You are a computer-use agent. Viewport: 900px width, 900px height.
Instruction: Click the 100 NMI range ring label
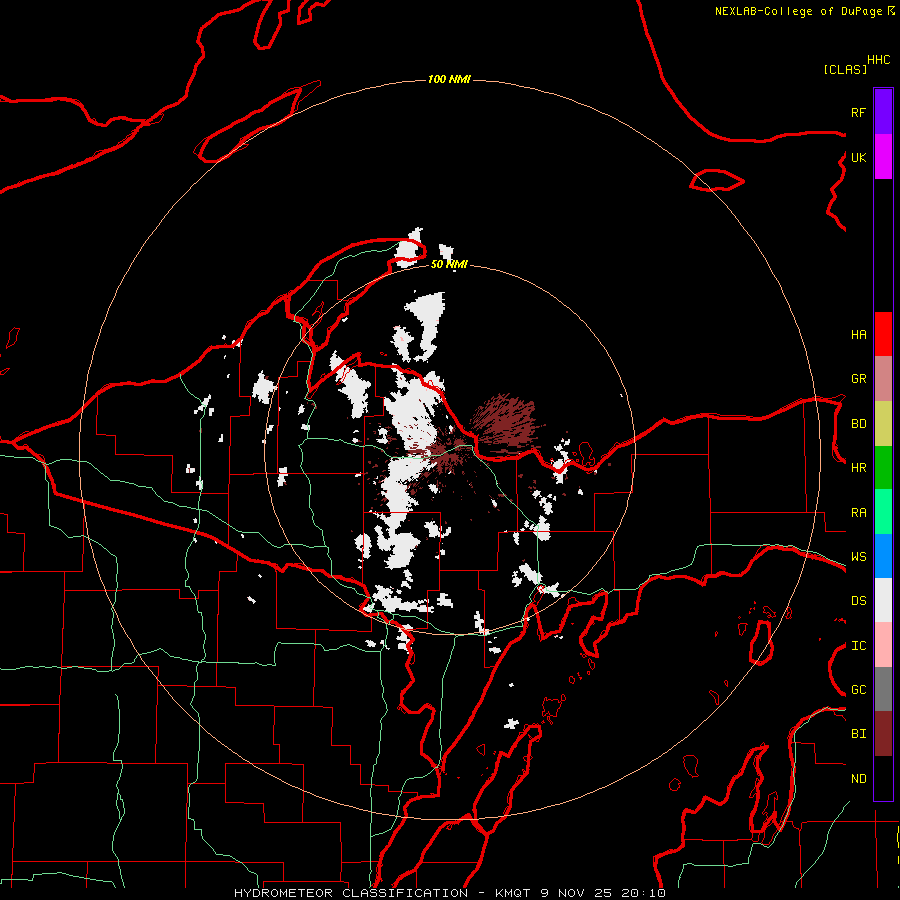pyautogui.click(x=449, y=79)
